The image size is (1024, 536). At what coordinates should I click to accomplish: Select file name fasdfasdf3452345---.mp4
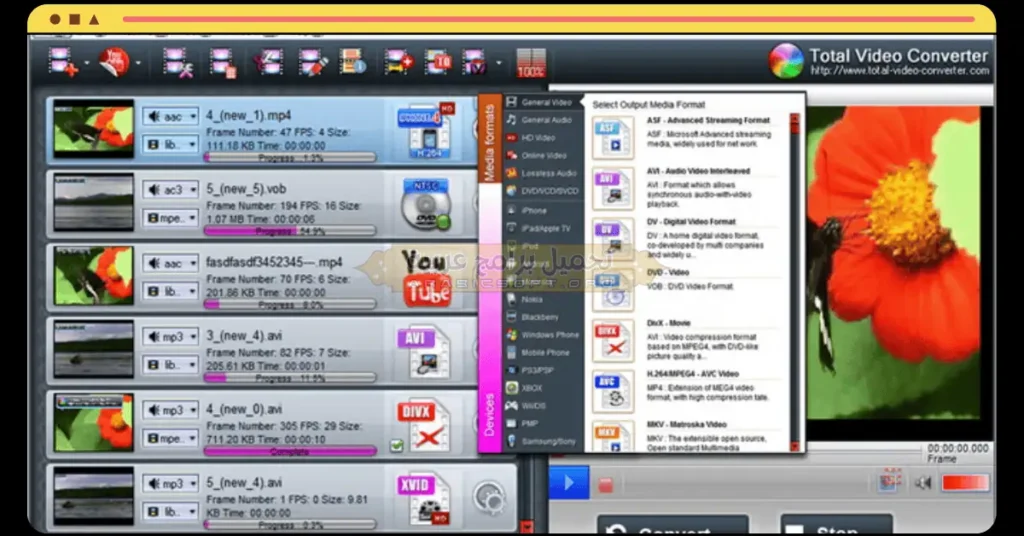[274, 262]
